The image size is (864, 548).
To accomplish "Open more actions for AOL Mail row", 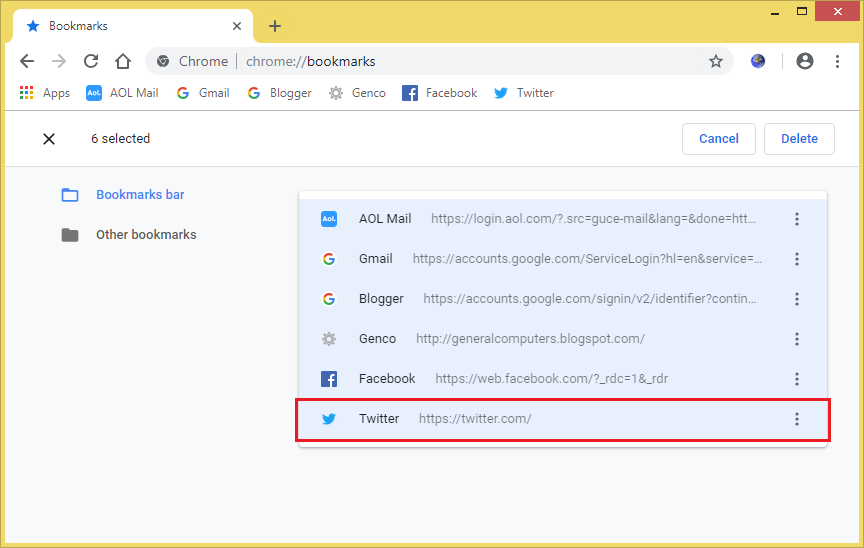I will [x=796, y=219].
